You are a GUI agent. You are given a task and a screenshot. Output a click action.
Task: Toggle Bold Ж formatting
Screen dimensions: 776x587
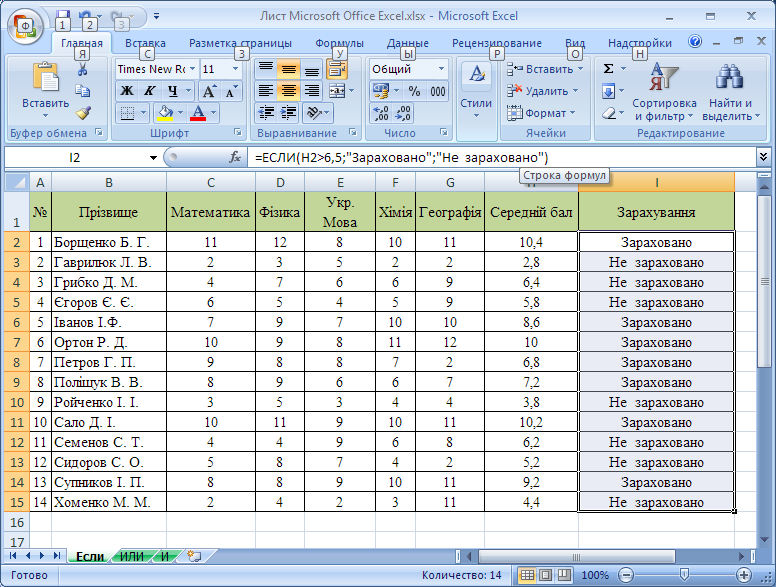click(x=127, y=91)
